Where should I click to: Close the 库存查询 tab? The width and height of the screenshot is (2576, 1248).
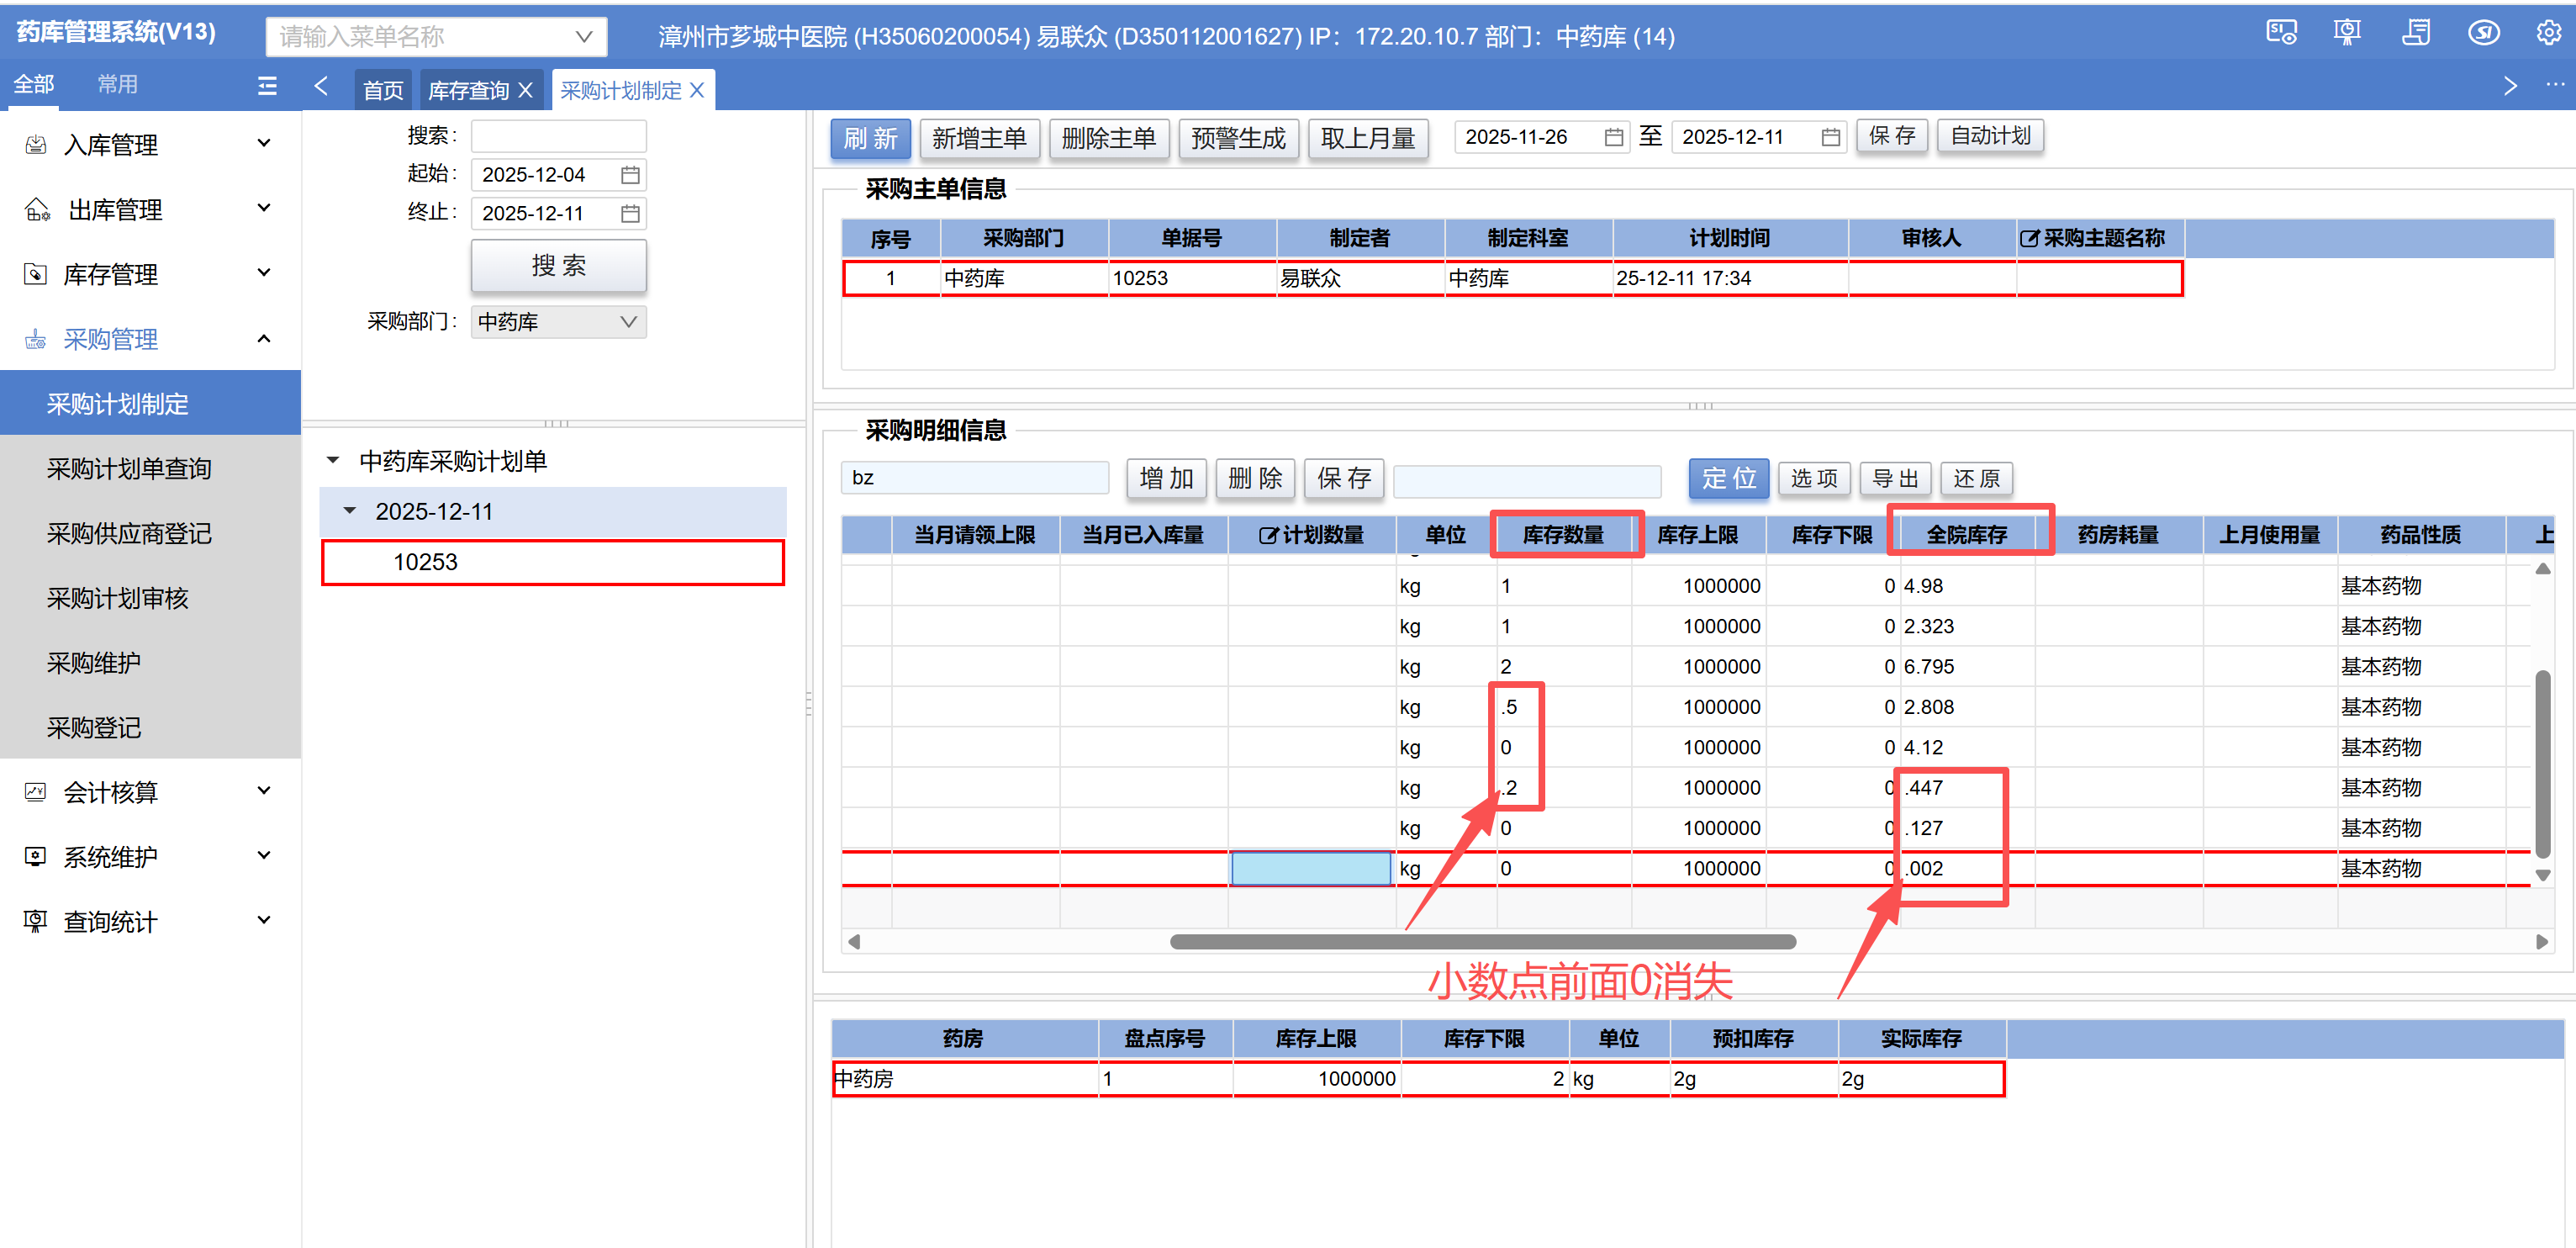pyautogui.click(x=525, y=91)
